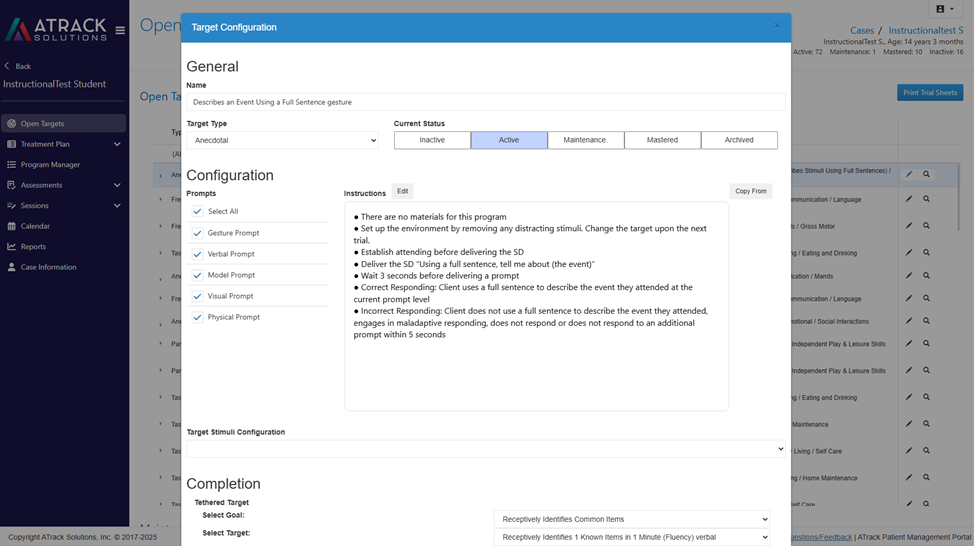Edit pencil icon for Mands row
This screenshot has height=546, width=975.
[908, 275]
